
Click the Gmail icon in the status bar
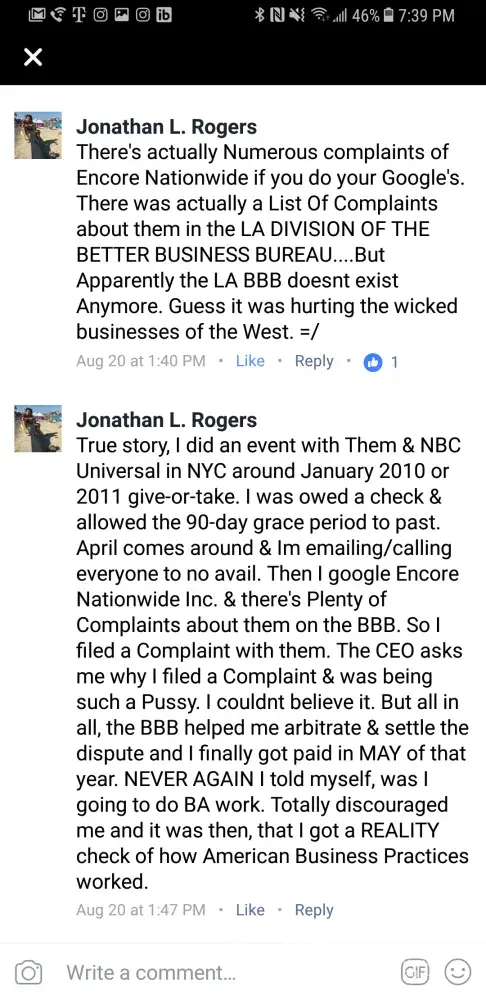pyautogui.click(x=38, y=15)
